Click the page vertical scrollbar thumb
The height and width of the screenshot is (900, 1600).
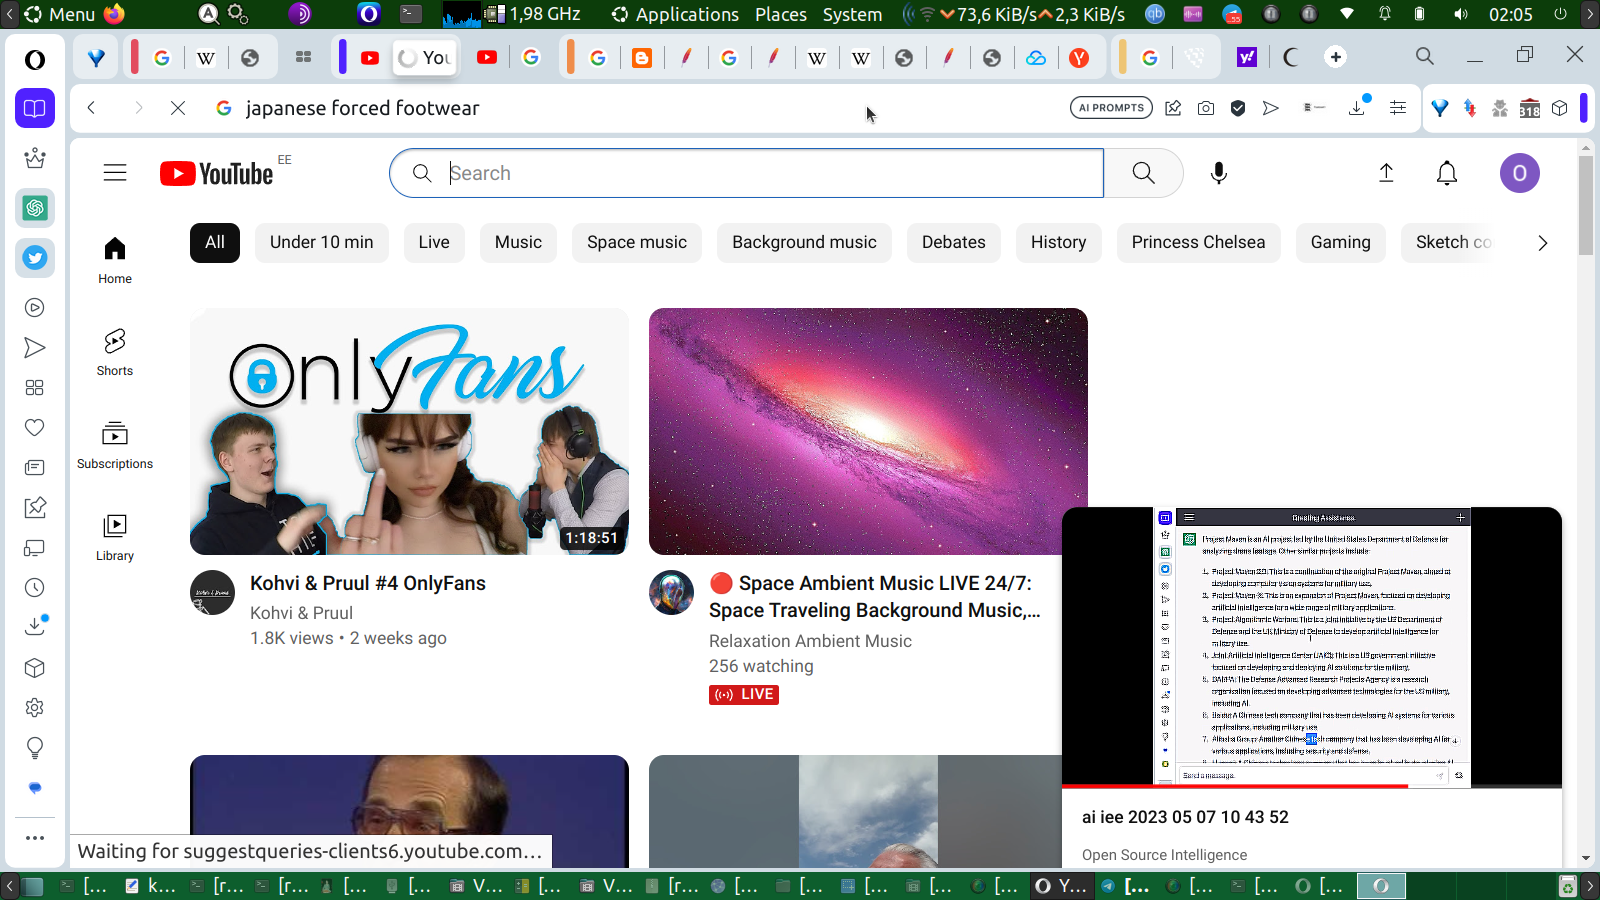click(x=1586, y=205)
